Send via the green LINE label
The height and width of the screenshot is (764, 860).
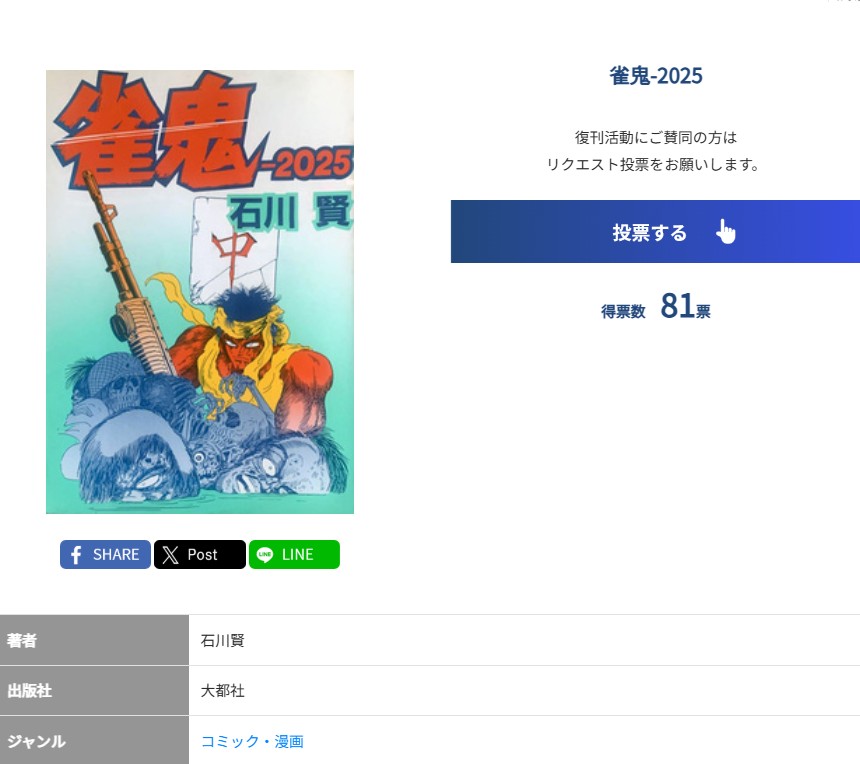(297, 554)
